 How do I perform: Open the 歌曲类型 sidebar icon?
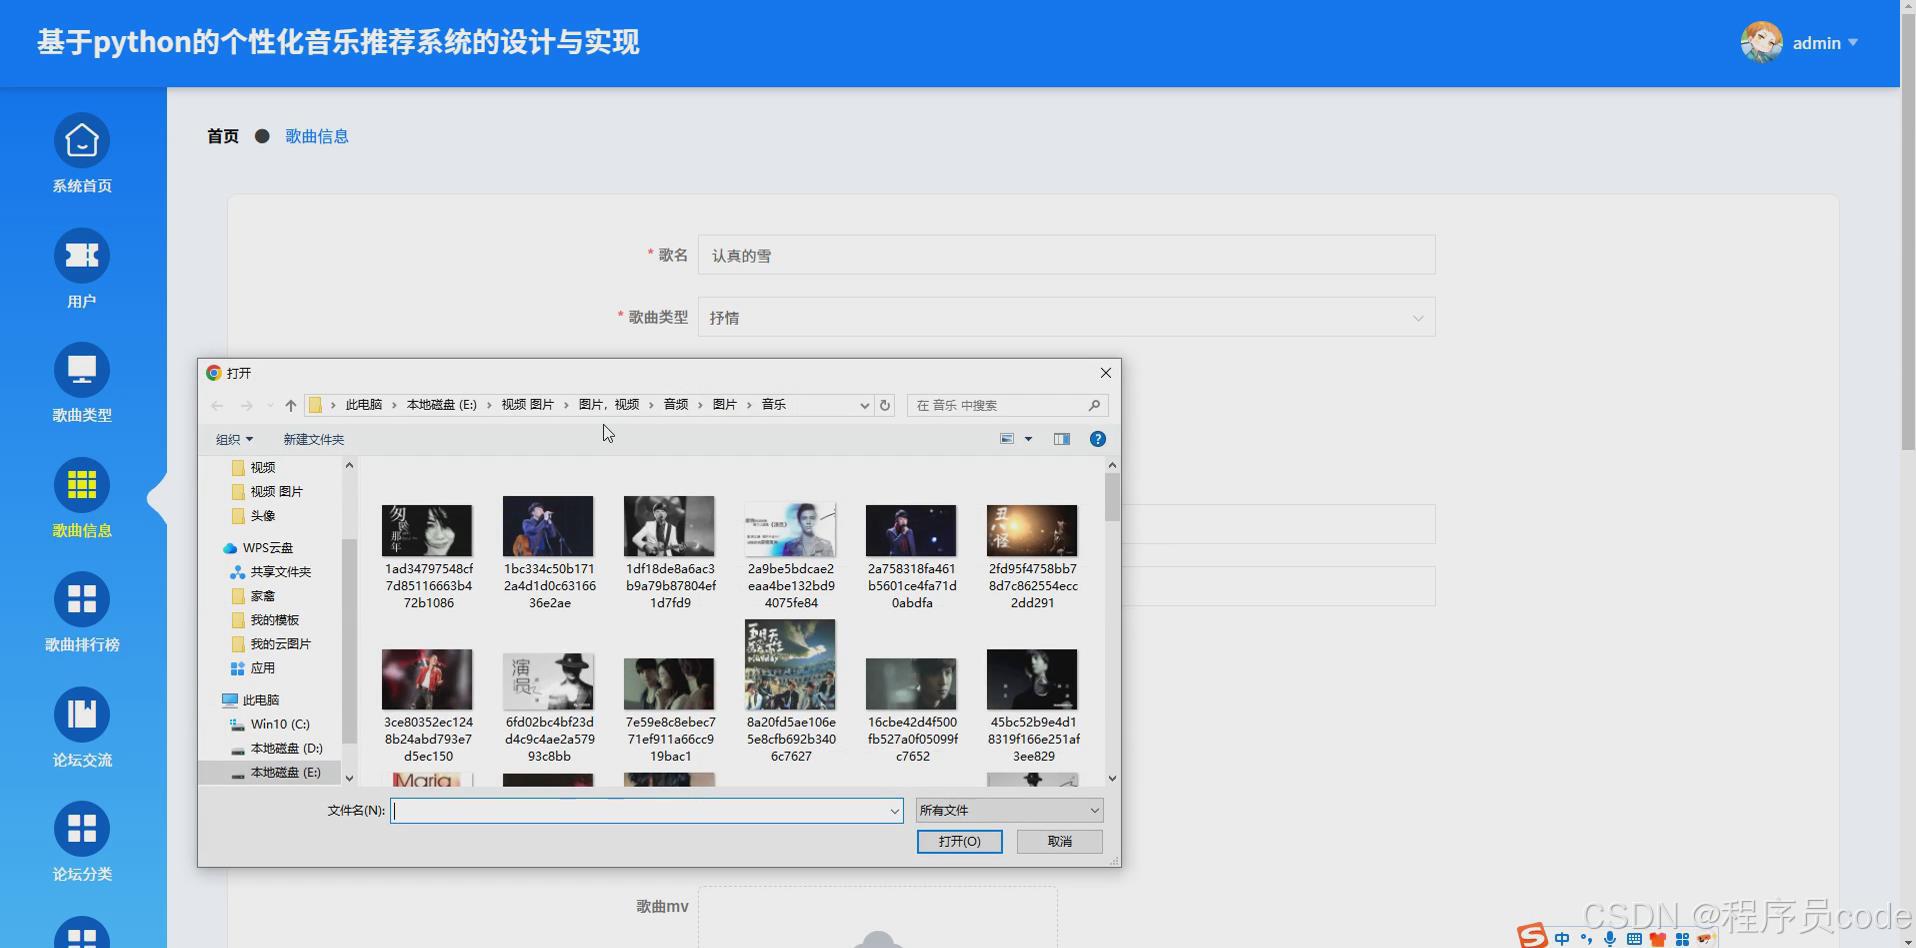point(81,370)
